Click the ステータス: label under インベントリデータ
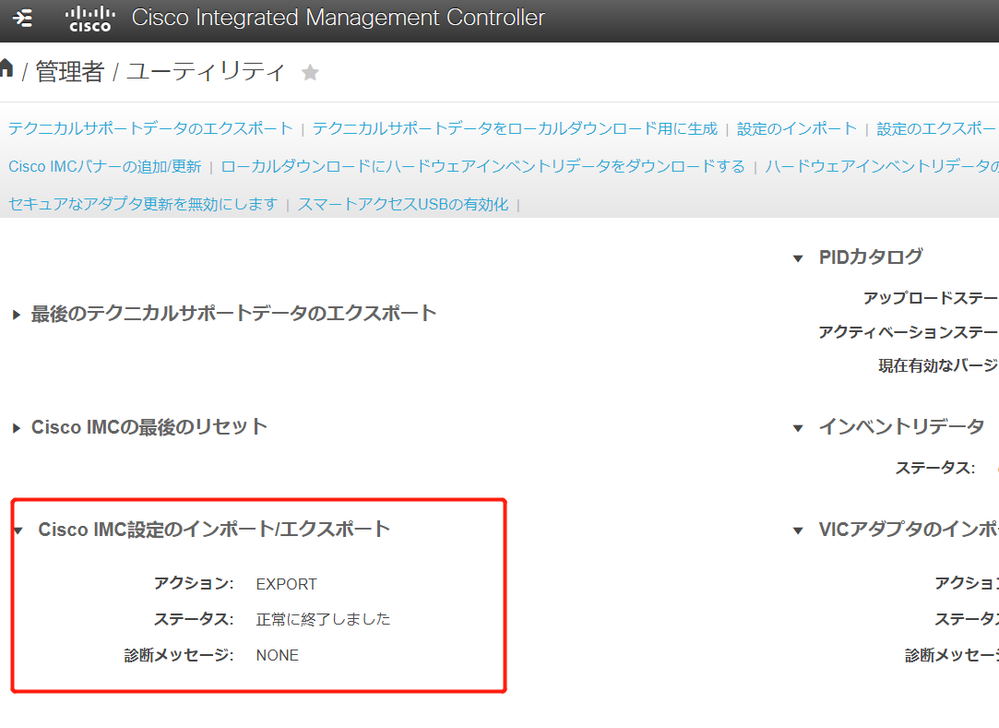This screenshot has height=728, width=999. pyautogui.click(x=935, y=468)
